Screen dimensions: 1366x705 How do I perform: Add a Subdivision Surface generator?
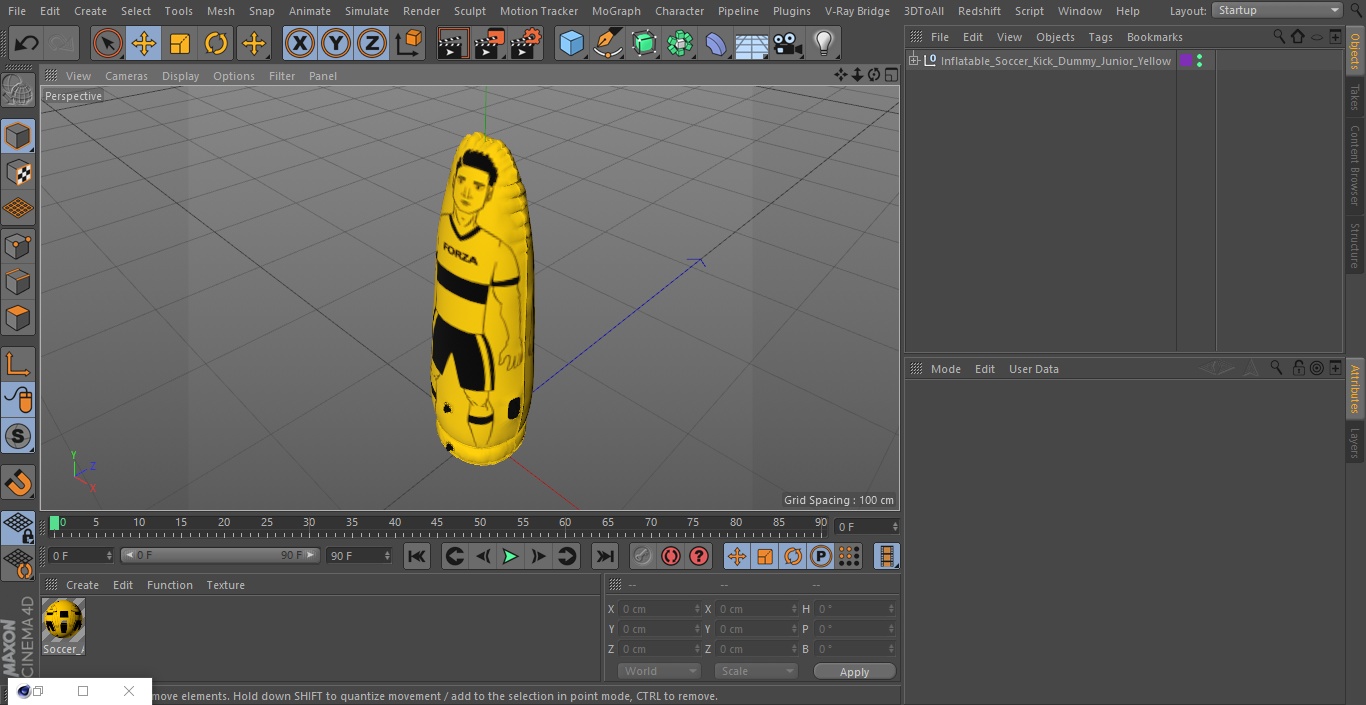[x=644, y=44]
